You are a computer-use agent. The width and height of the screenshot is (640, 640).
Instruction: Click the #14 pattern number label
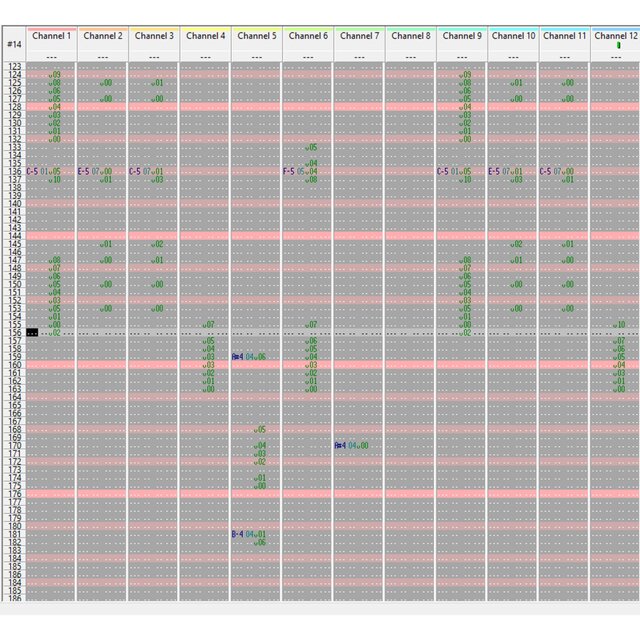[13, 44]
